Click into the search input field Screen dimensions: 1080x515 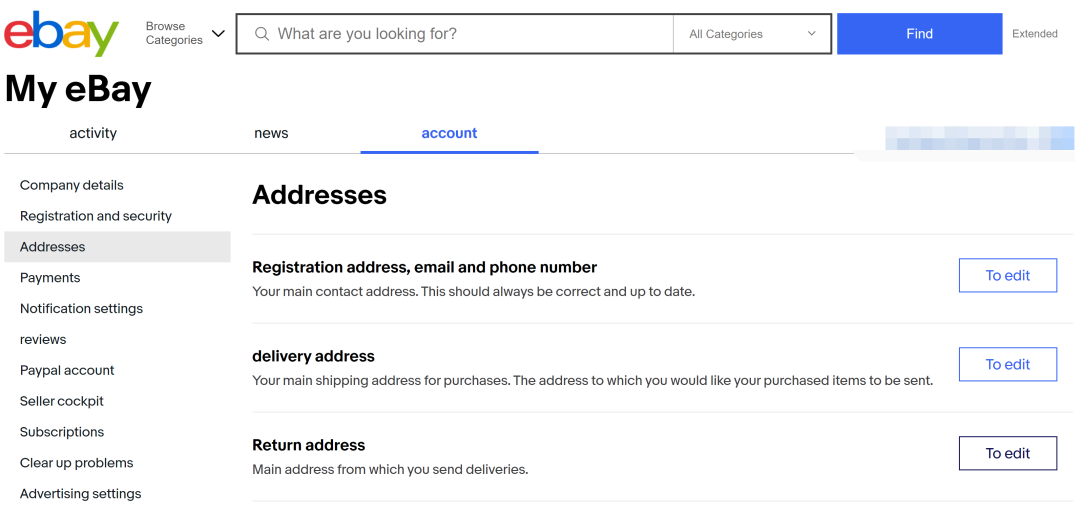455,34
